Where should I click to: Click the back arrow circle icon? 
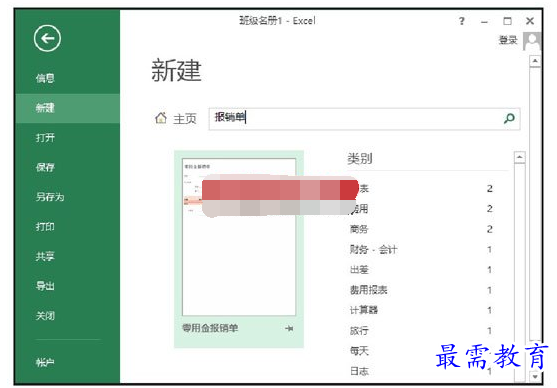47,38
